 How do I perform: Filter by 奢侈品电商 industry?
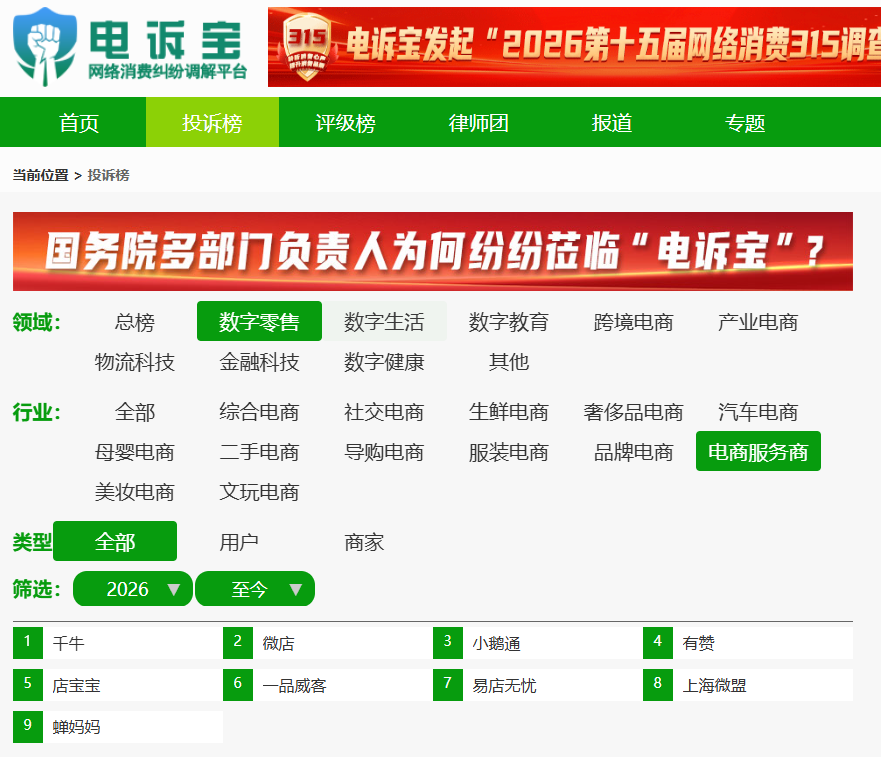point(634,412)
